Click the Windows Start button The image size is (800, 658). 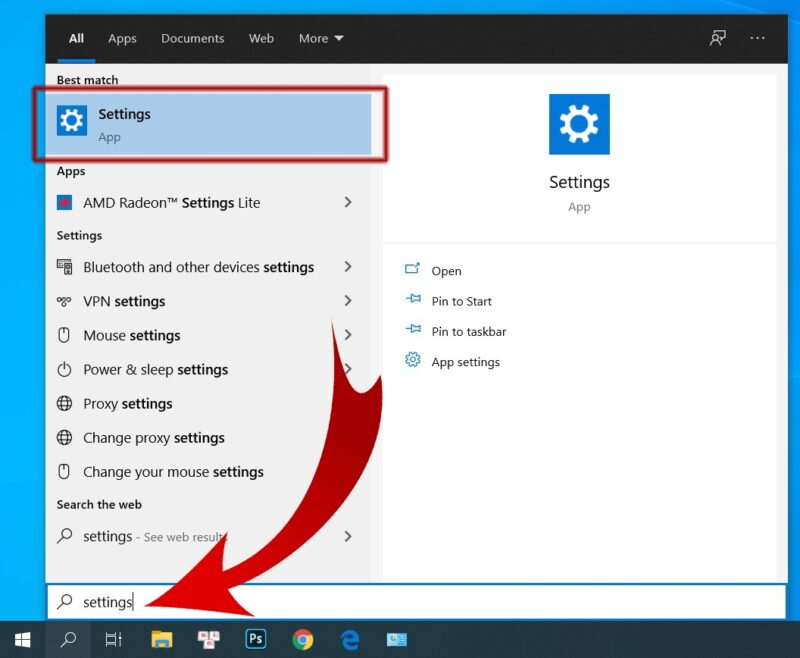[22, 639]
